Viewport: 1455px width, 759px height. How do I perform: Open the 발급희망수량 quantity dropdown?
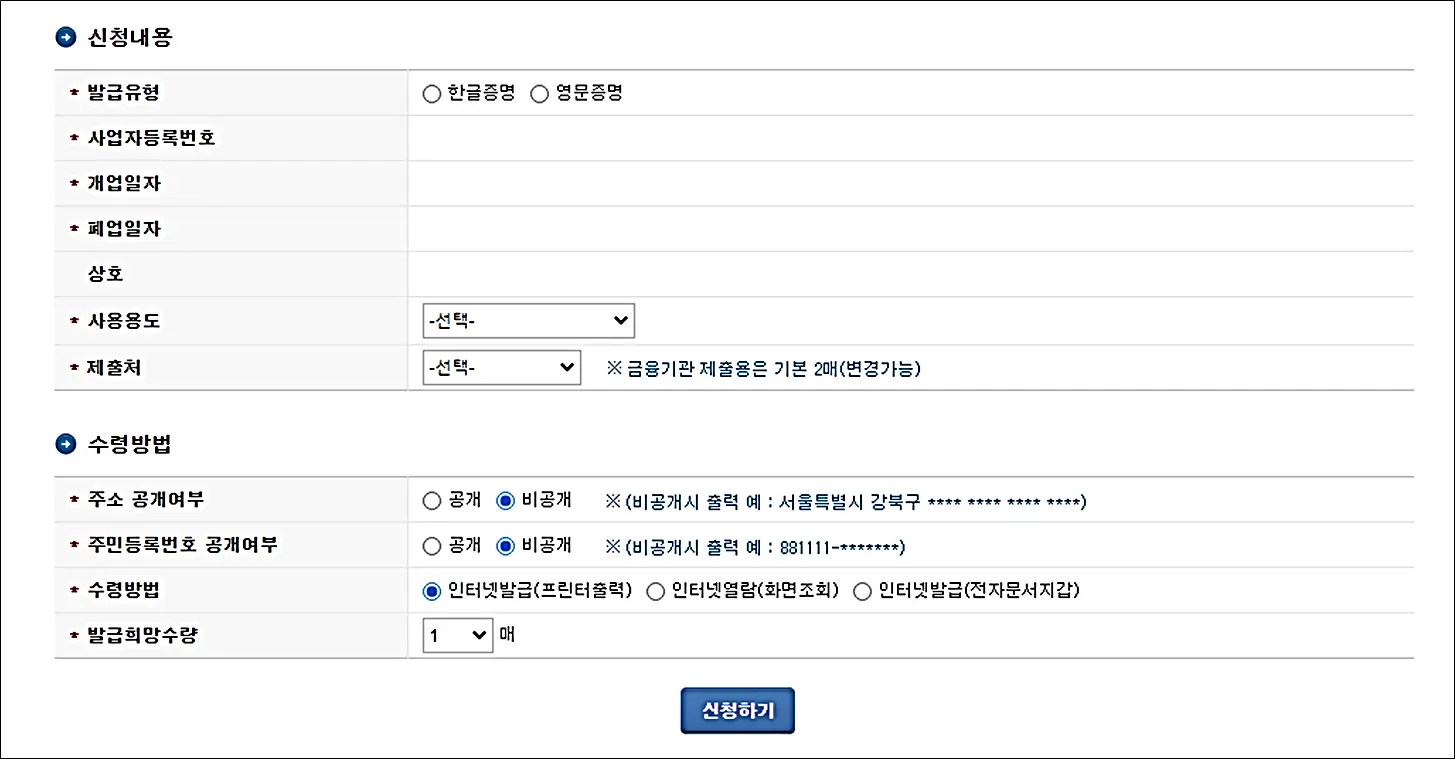(x=457, y=635)
